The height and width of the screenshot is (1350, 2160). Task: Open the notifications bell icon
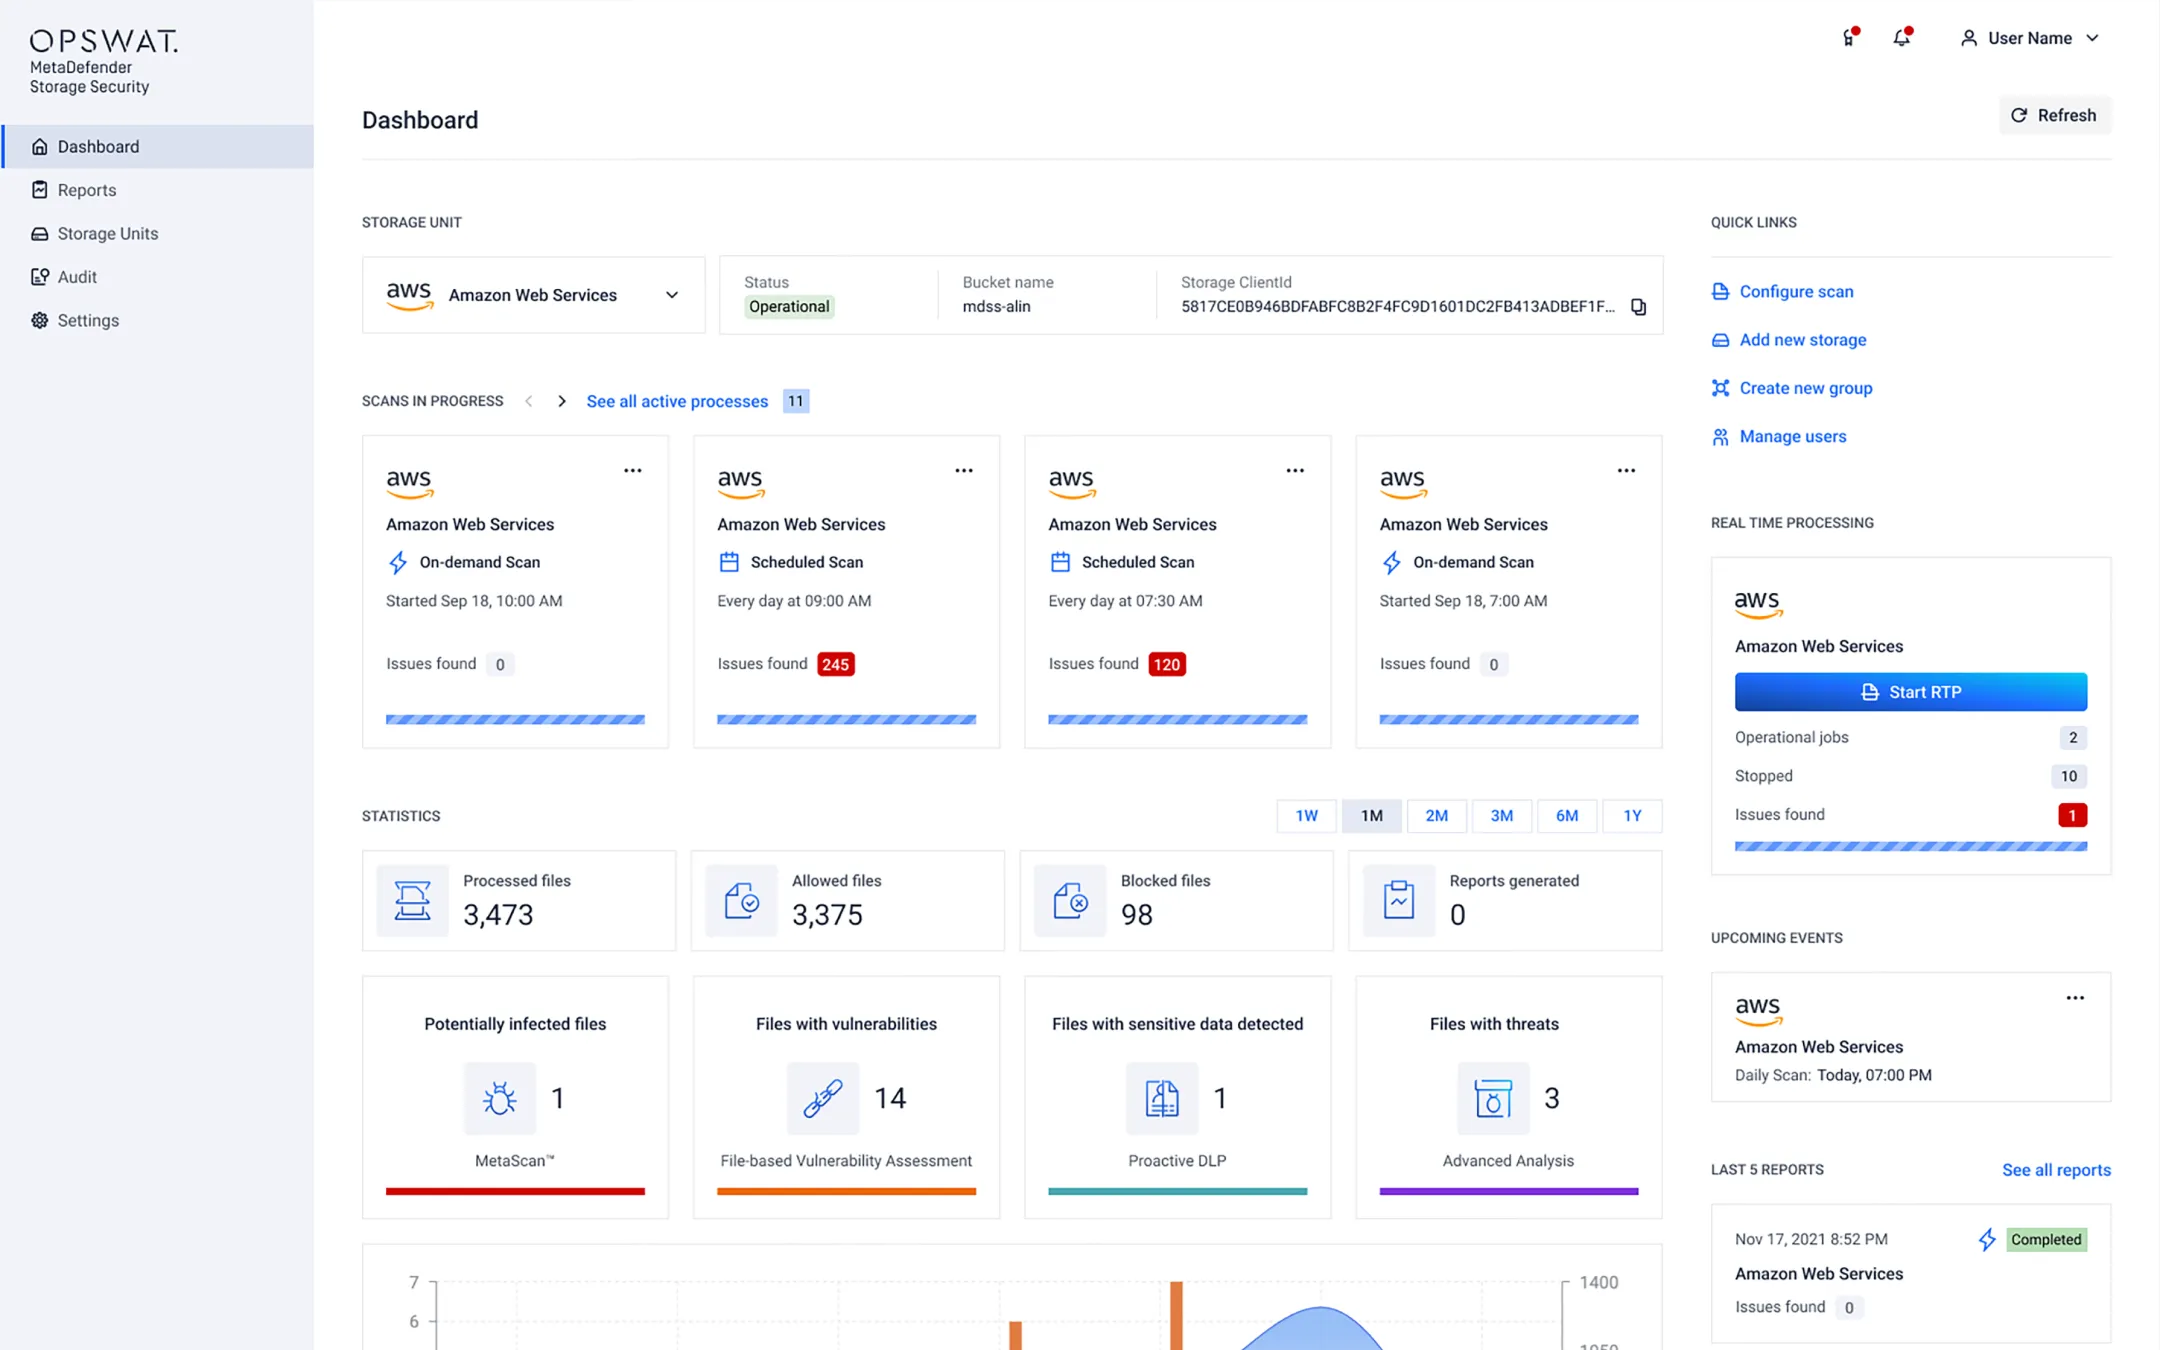(x=1903, y=37)
